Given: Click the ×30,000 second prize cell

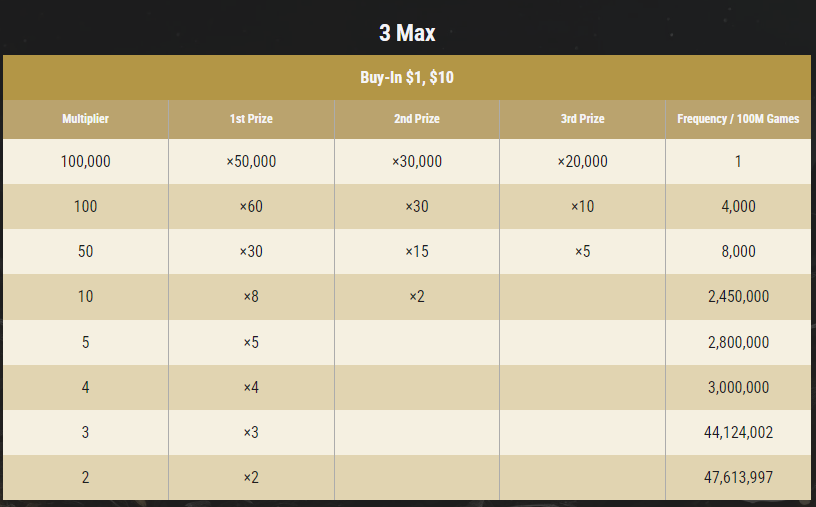Looking at the screenshot, I should [x=416, y=161].
